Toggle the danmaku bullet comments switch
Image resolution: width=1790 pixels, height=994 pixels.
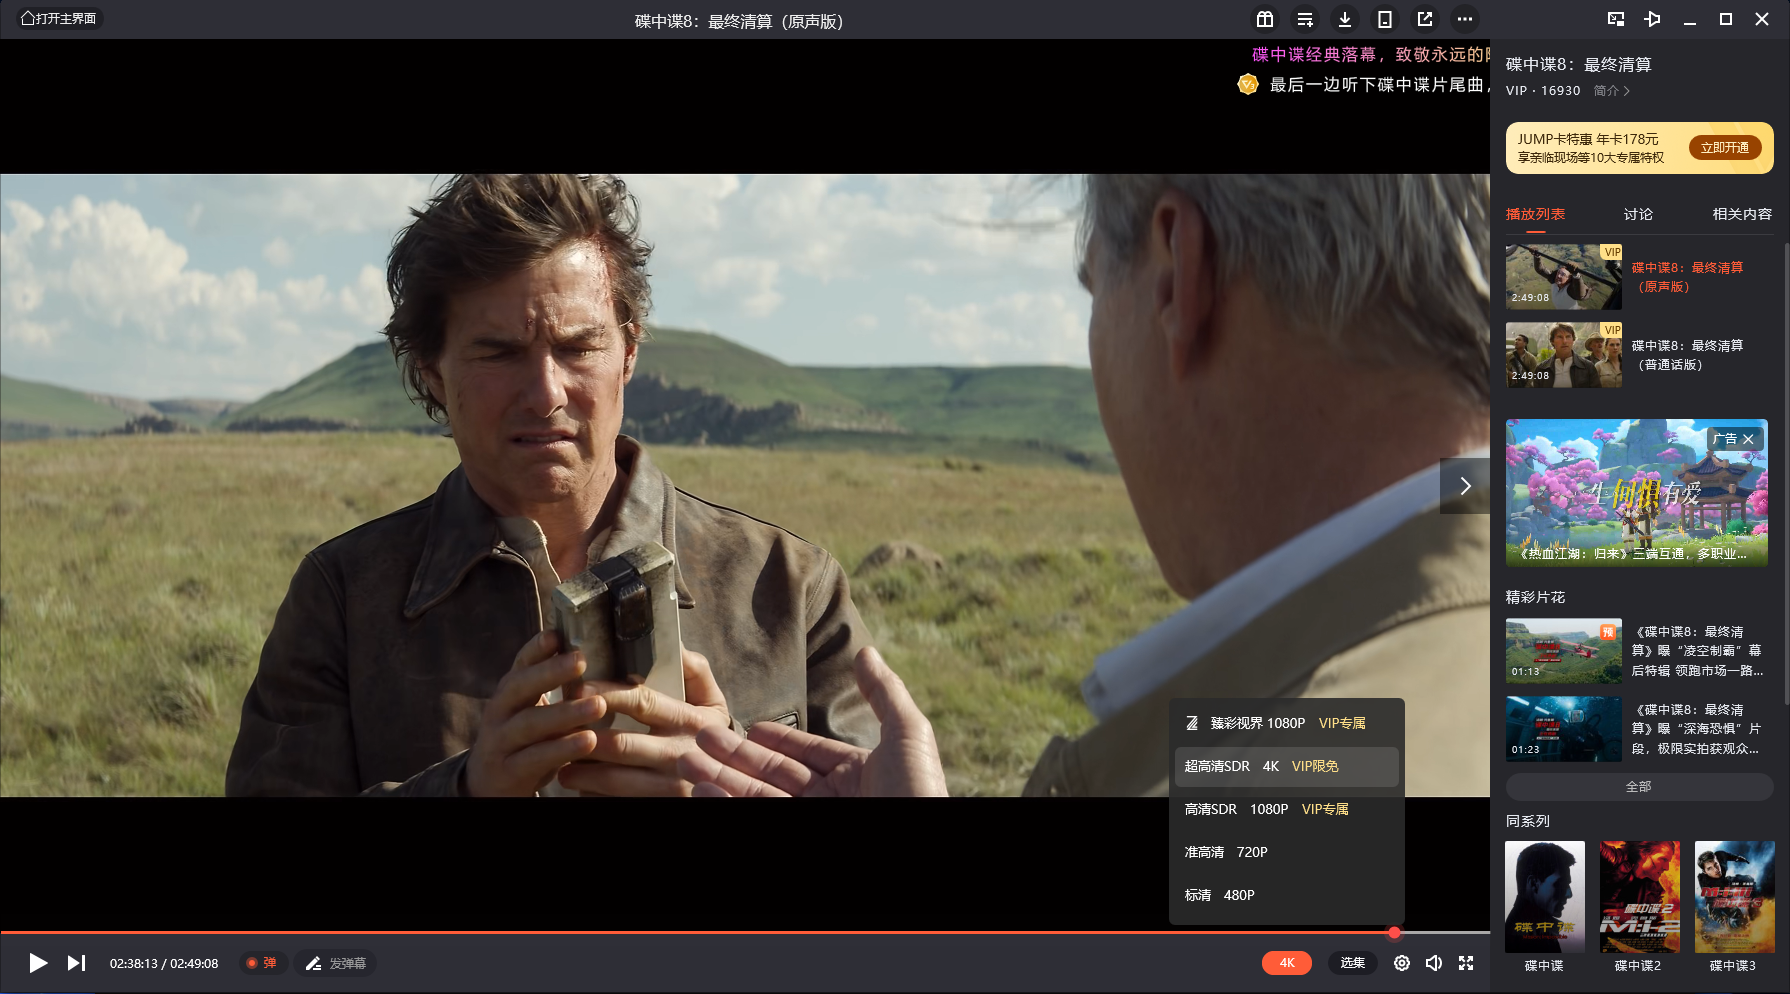(263, 963)
